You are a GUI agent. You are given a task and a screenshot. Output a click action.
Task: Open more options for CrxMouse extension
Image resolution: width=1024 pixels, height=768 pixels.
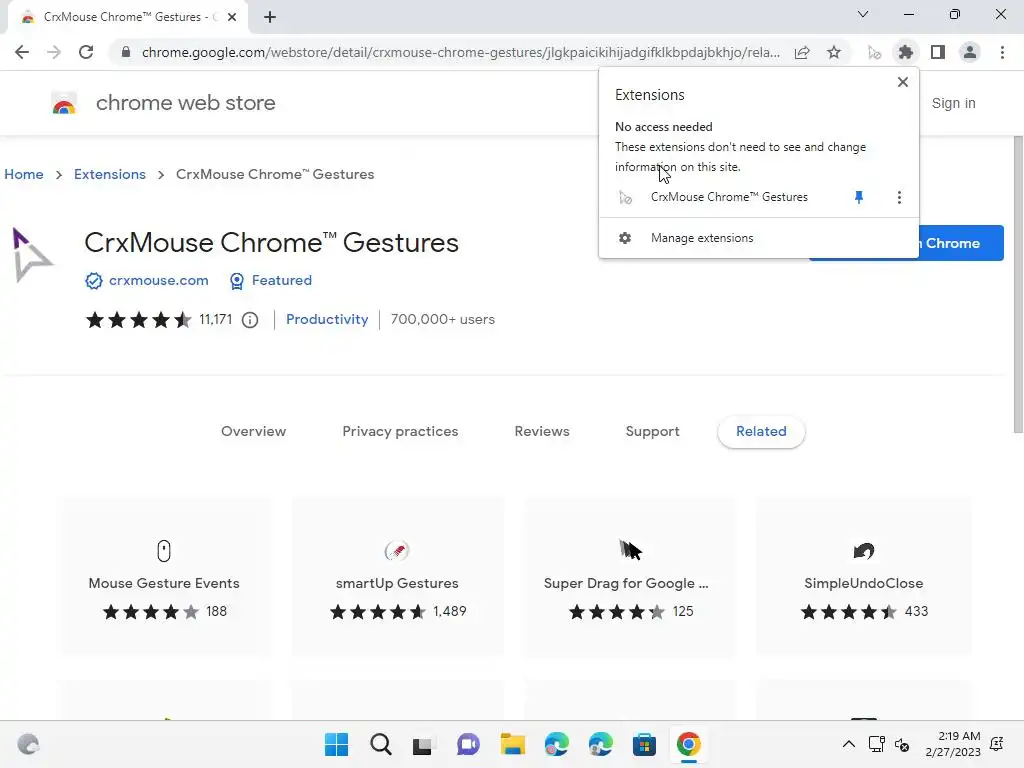coord(899,197)
